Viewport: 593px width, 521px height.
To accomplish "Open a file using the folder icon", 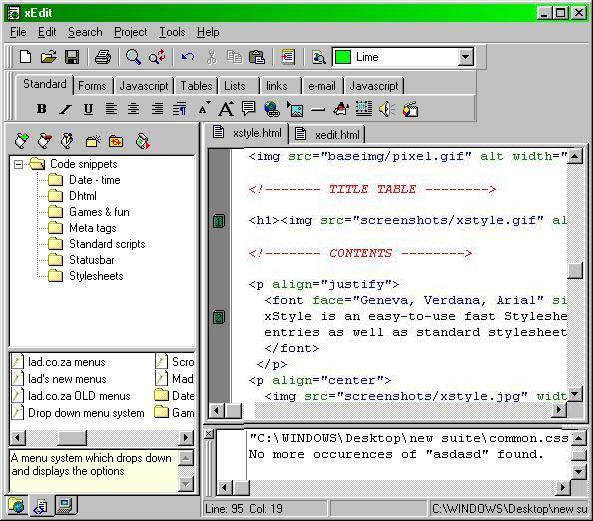I will (48, 57).
